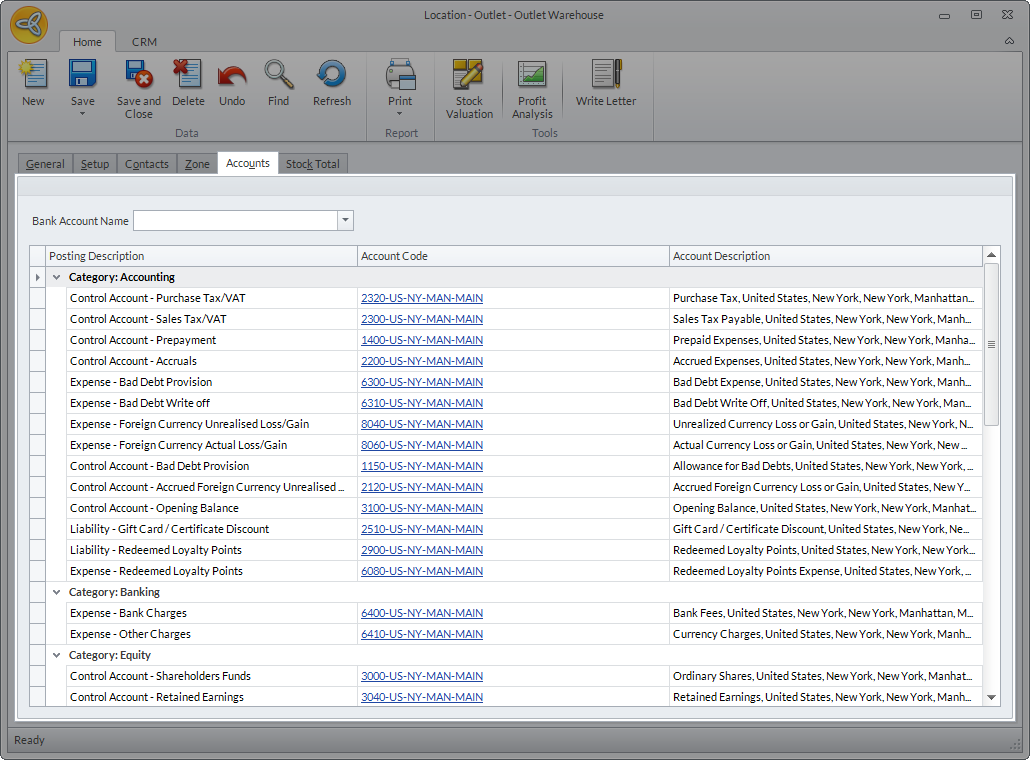Click the Undo arrow icon
Viewport: 1030px width, 760px height.
[x=232, y=76]
